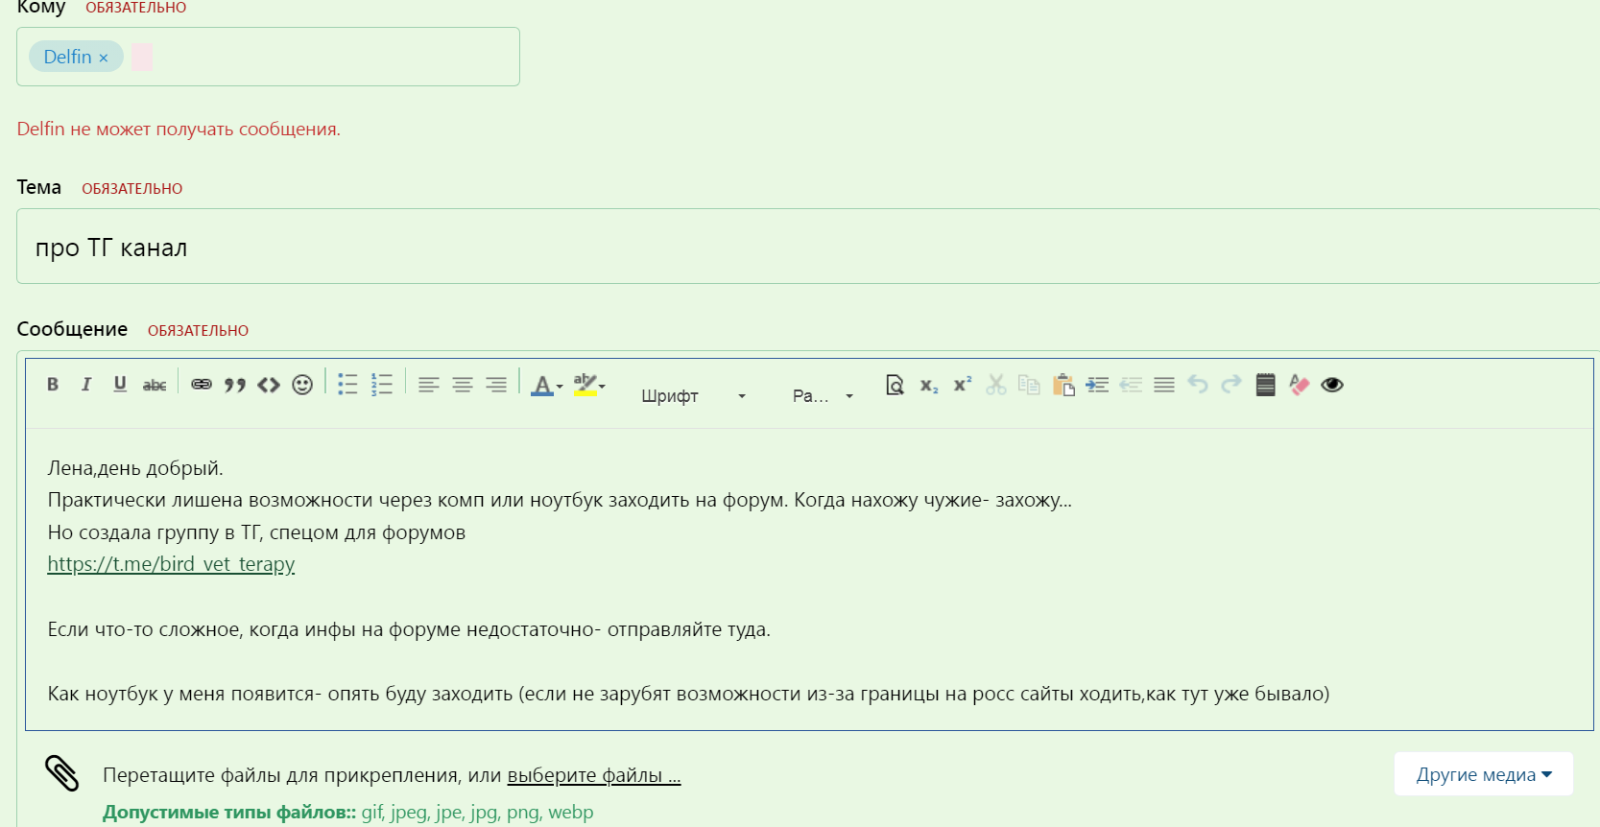This screenshot has width=1600, height=827.
Task: Click the spoiler block icon
Action: 1265,384
